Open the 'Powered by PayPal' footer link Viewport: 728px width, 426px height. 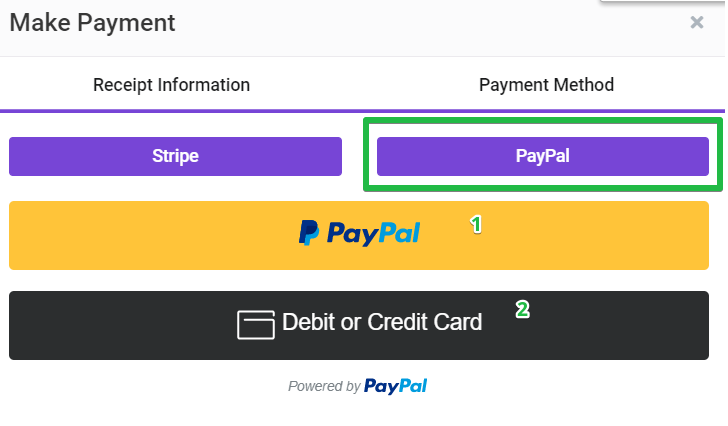tap(358, 386)
